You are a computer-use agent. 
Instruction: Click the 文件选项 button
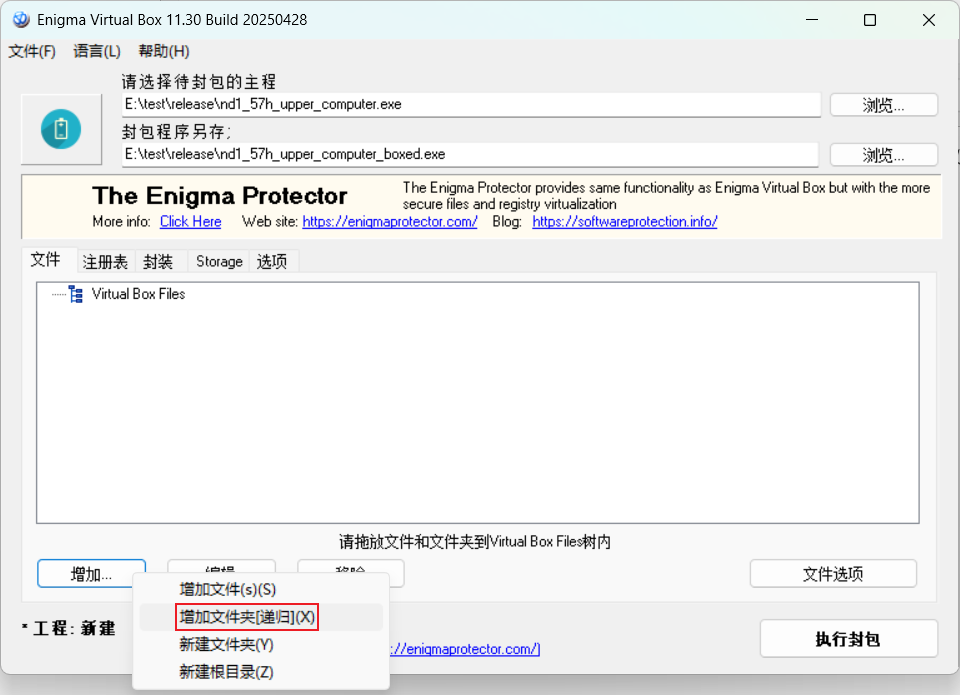tap(833, 574)
